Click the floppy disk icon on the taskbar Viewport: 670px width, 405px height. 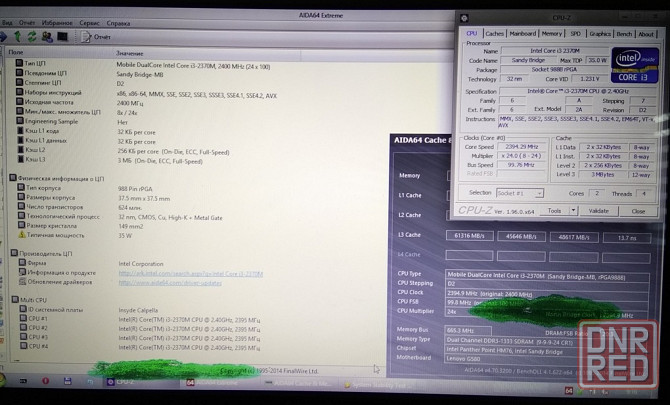[68, 381]
